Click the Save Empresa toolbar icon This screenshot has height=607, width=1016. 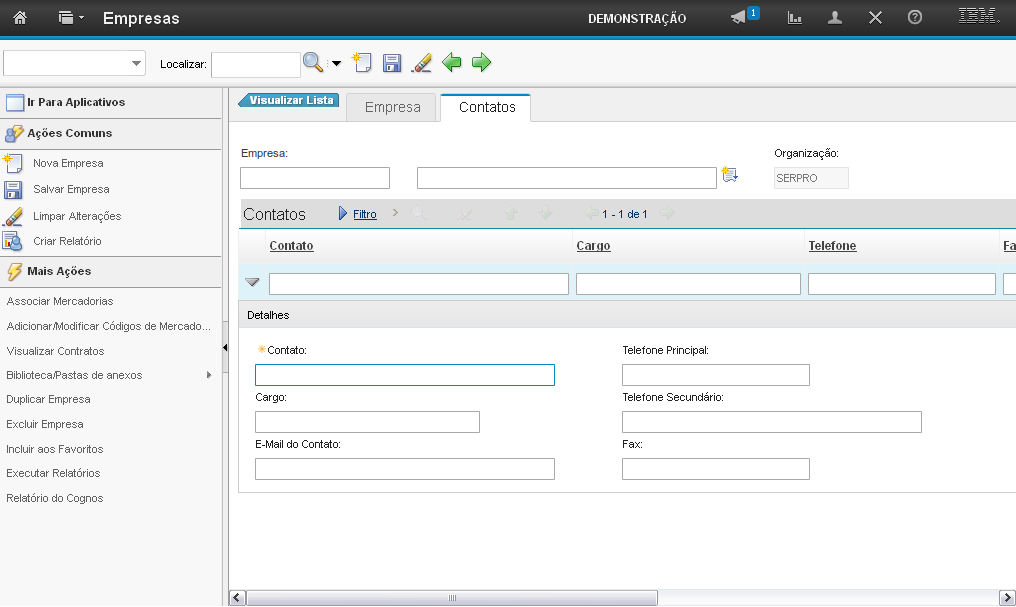(392, 63)
